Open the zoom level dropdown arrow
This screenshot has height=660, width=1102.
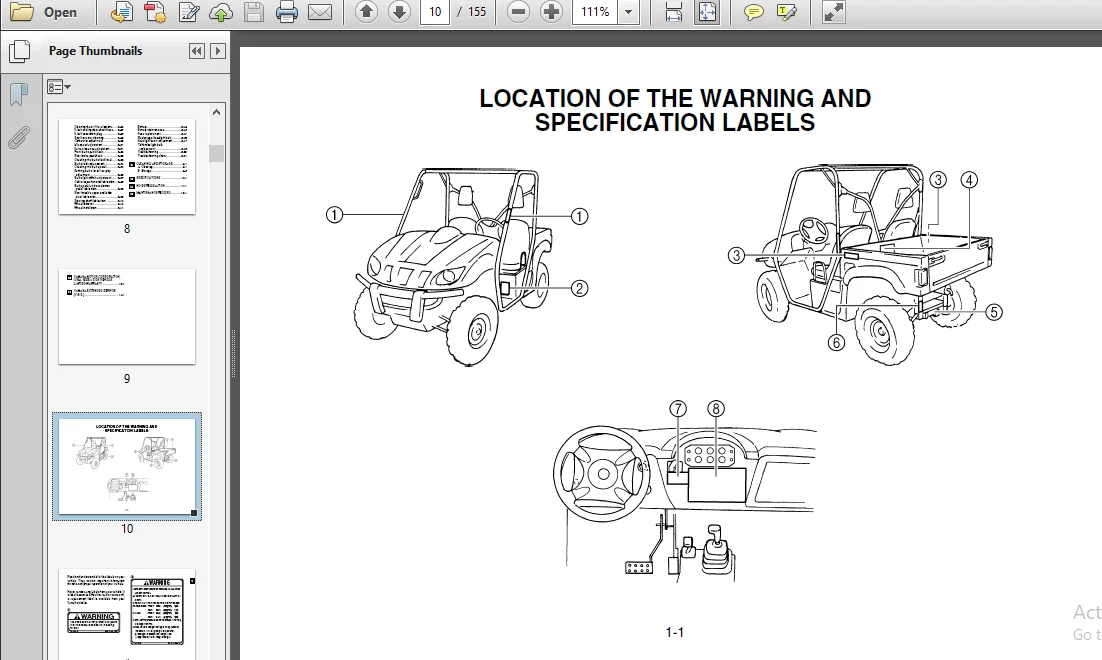point(628,12)
